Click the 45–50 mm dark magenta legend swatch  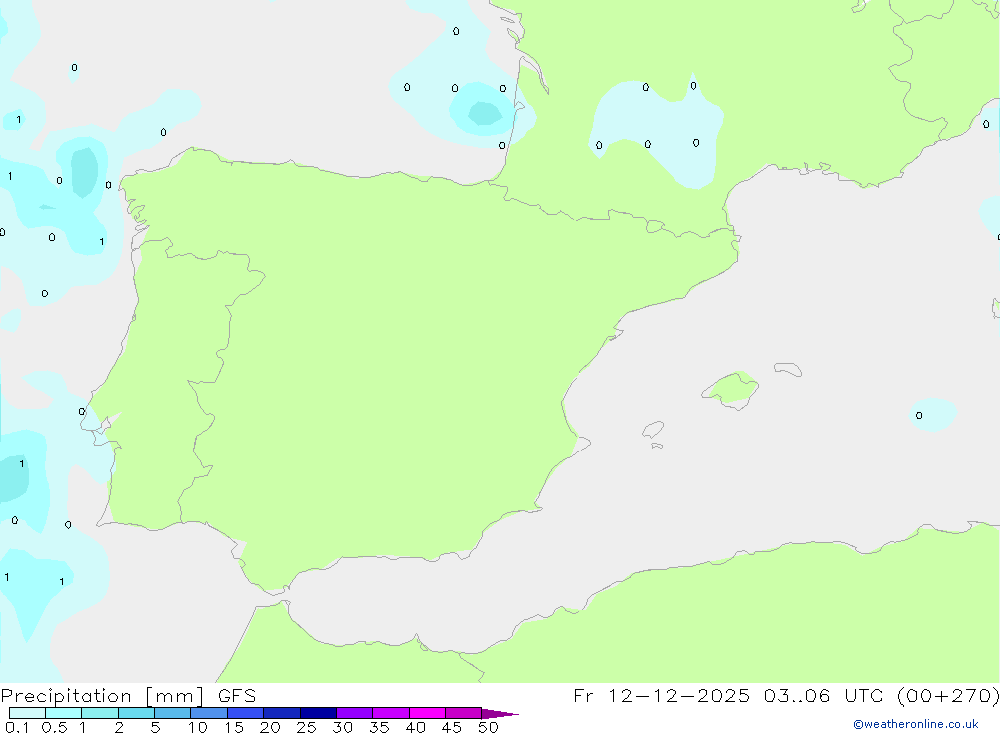coord(464,713)
